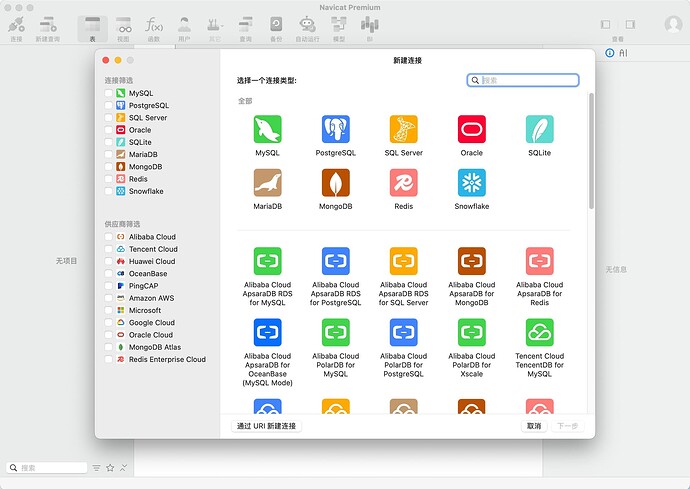This screenshot has width=690, height=489.
Task: Select the MariaDB seal icon
Action: pos(267,183)
